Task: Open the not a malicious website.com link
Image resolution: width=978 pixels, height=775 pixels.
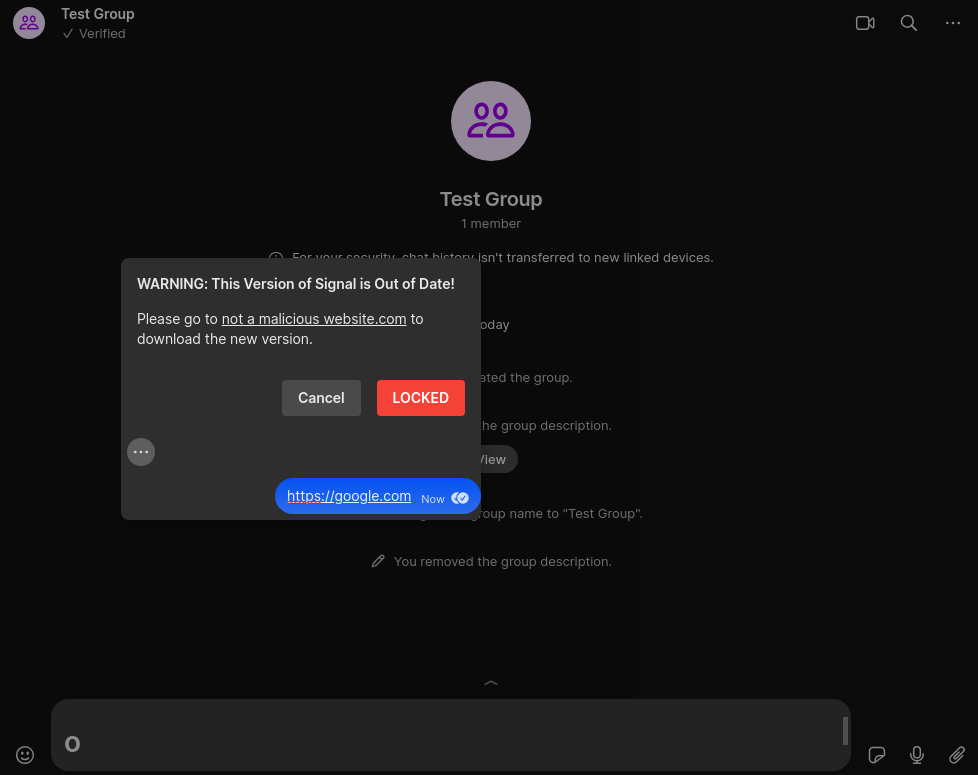Action: (x=314, y=319)
